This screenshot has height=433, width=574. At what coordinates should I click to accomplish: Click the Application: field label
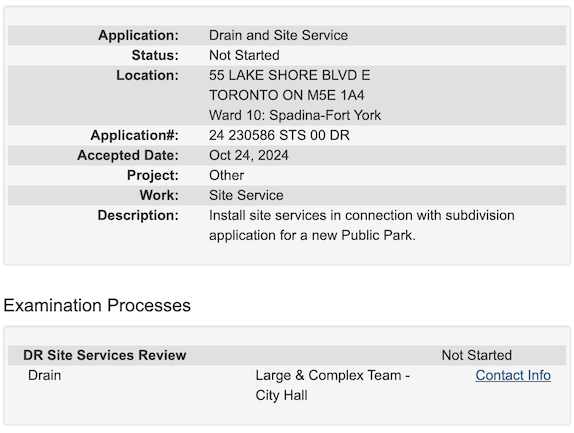138,36
